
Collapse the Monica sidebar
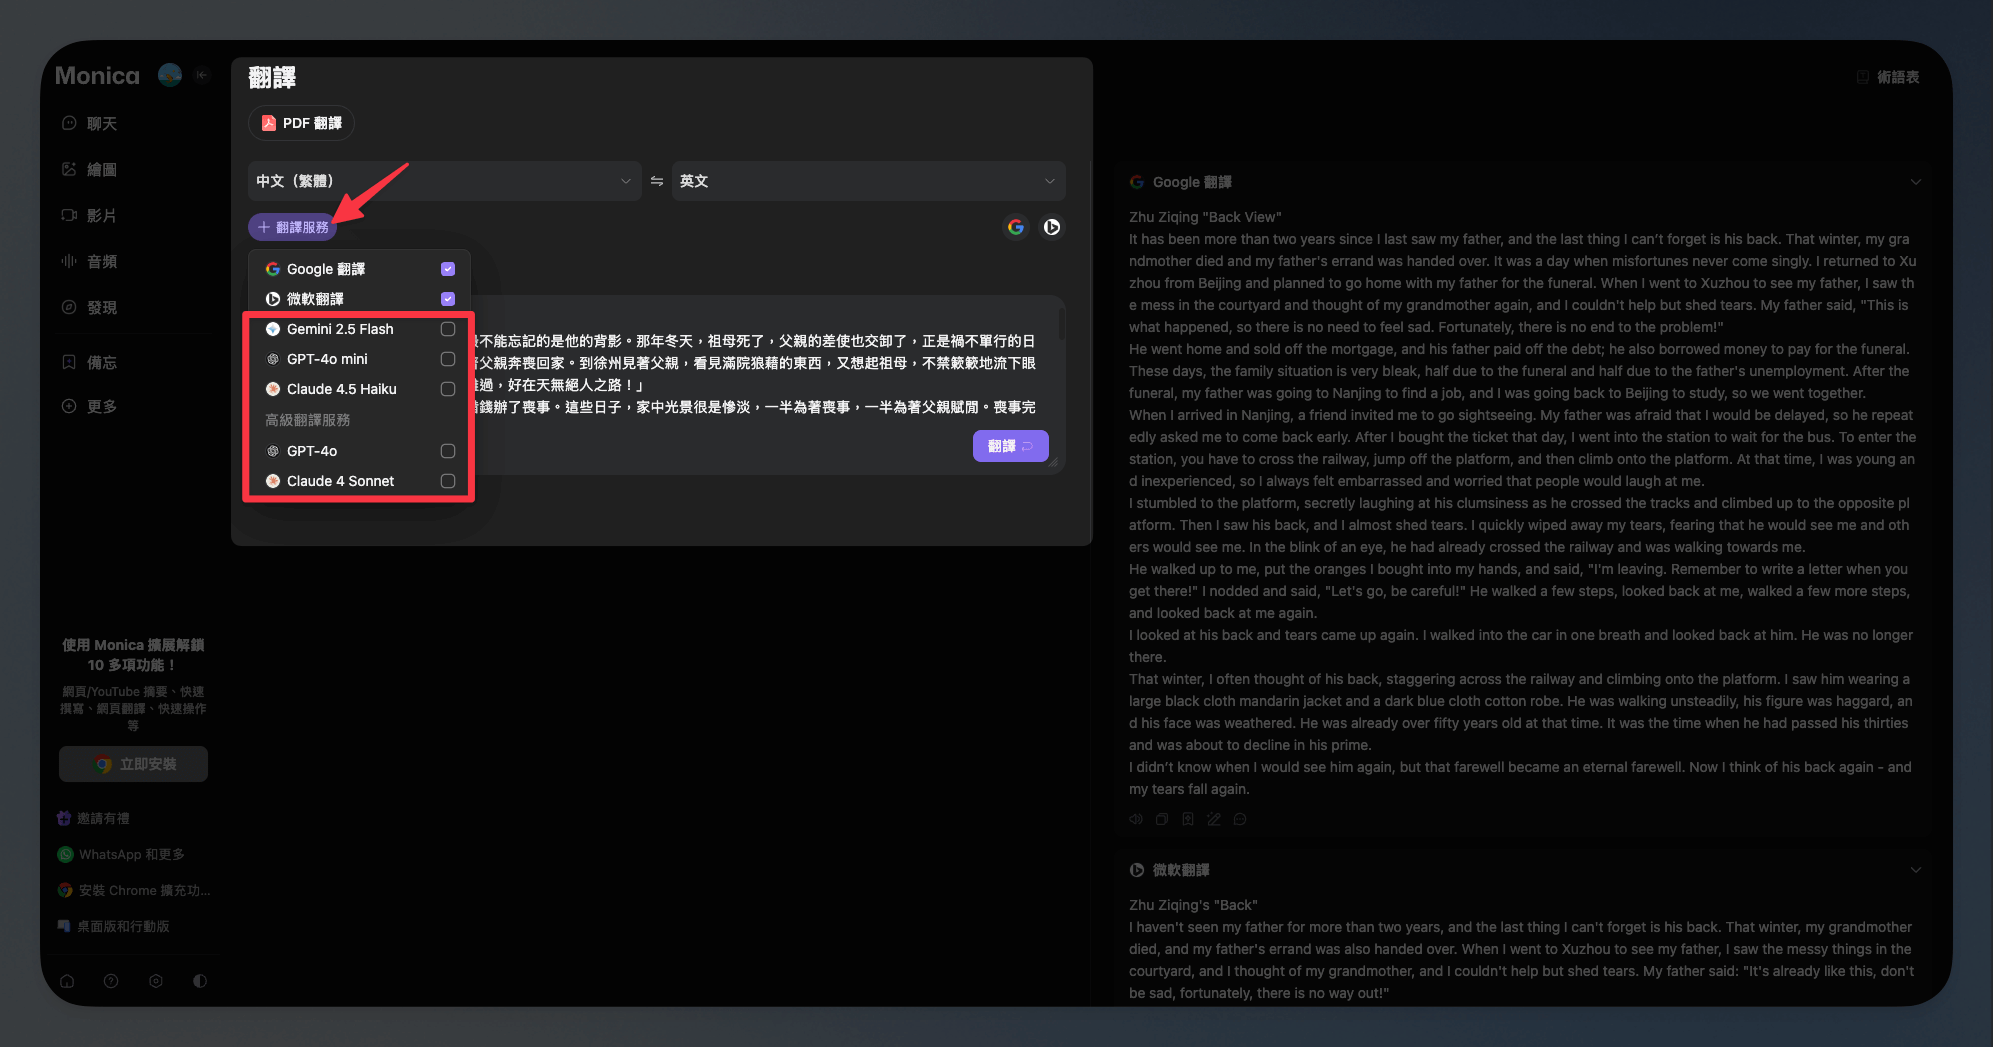click(202, 75)
